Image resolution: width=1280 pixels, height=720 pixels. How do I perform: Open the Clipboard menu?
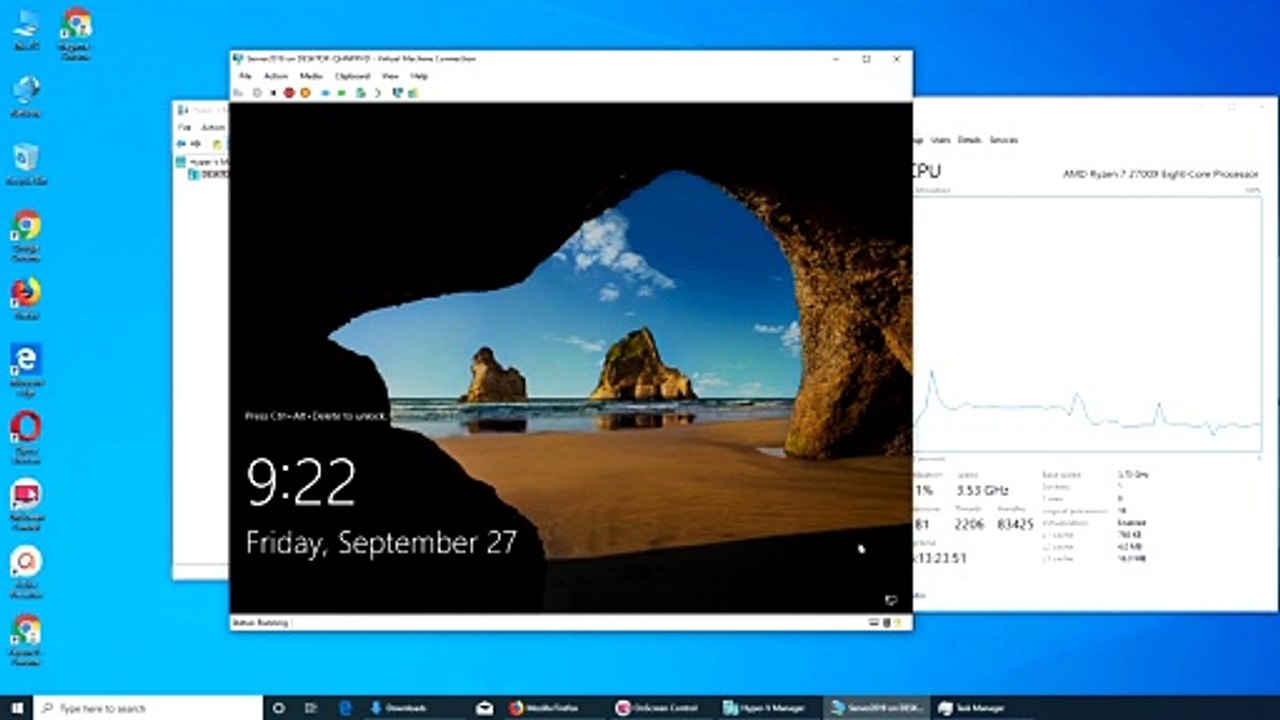tap(352, 76)
